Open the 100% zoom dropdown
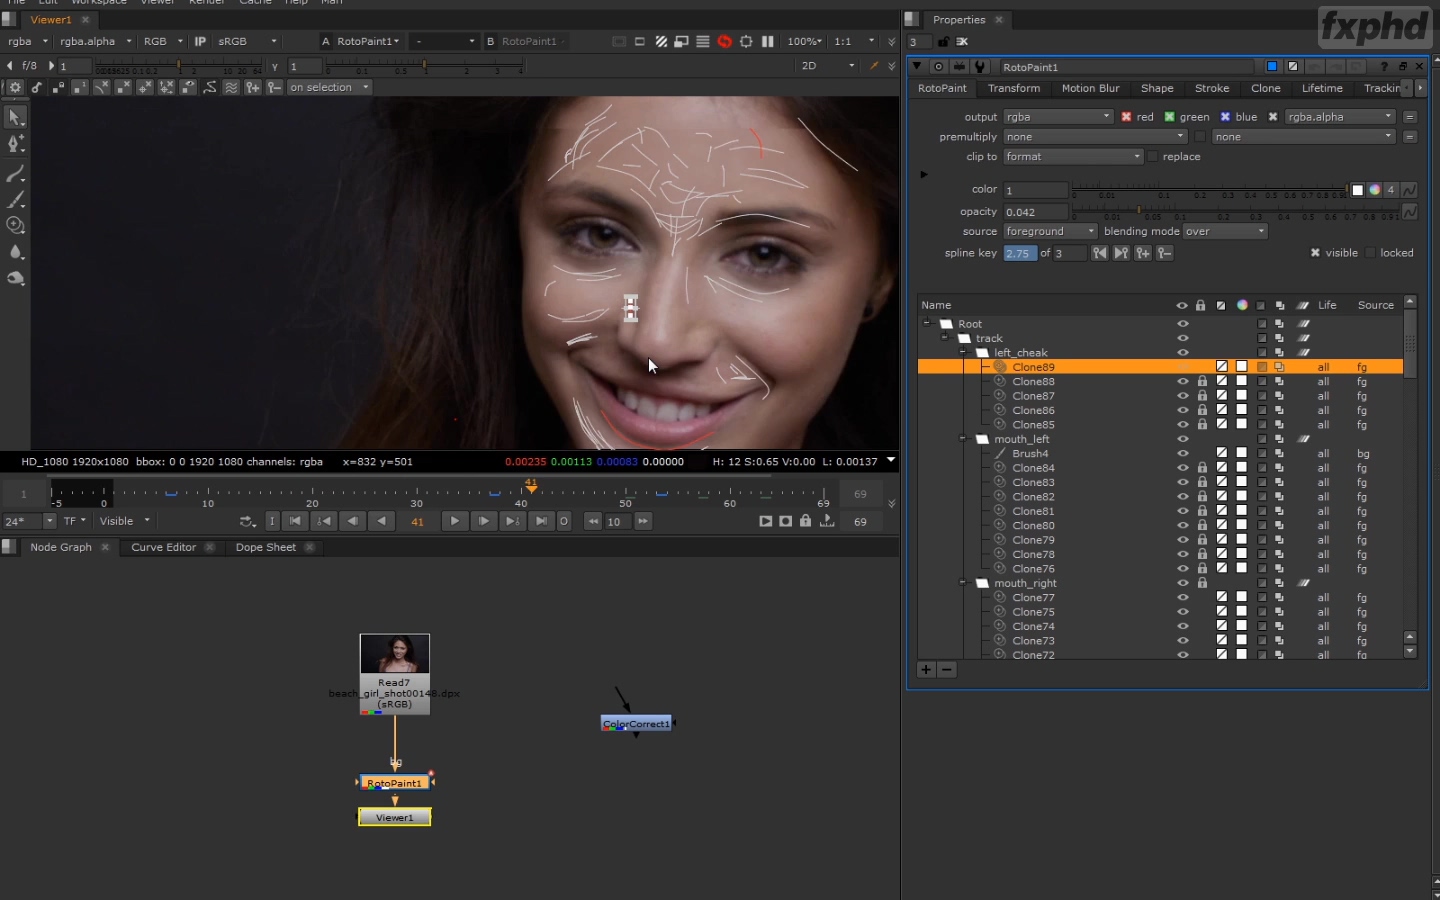1440x900 pixels. (805, 41)
